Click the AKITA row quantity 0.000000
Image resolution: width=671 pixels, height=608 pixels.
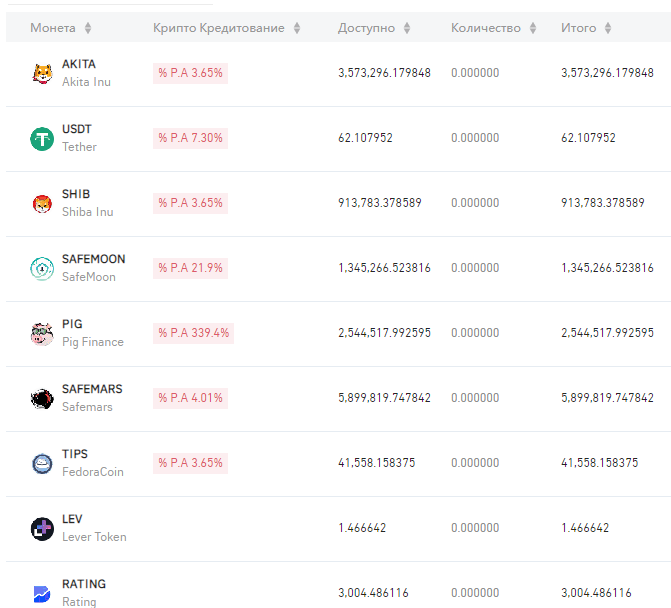[x=475, y=73]
